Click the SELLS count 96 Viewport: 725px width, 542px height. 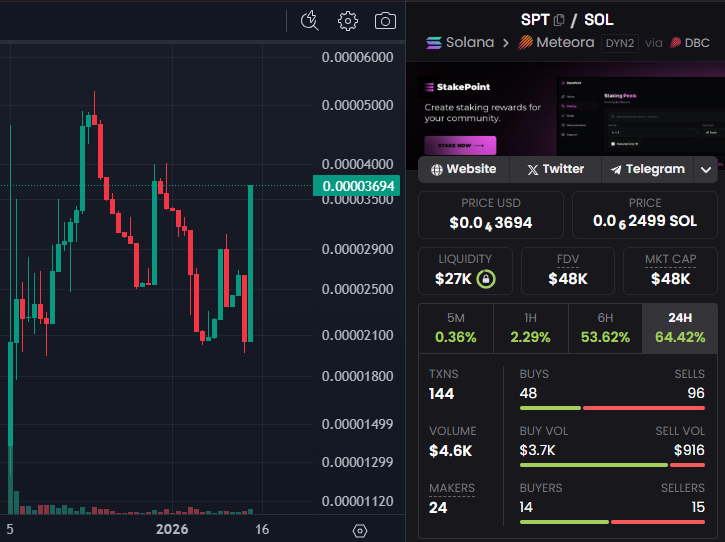point(696,393)
